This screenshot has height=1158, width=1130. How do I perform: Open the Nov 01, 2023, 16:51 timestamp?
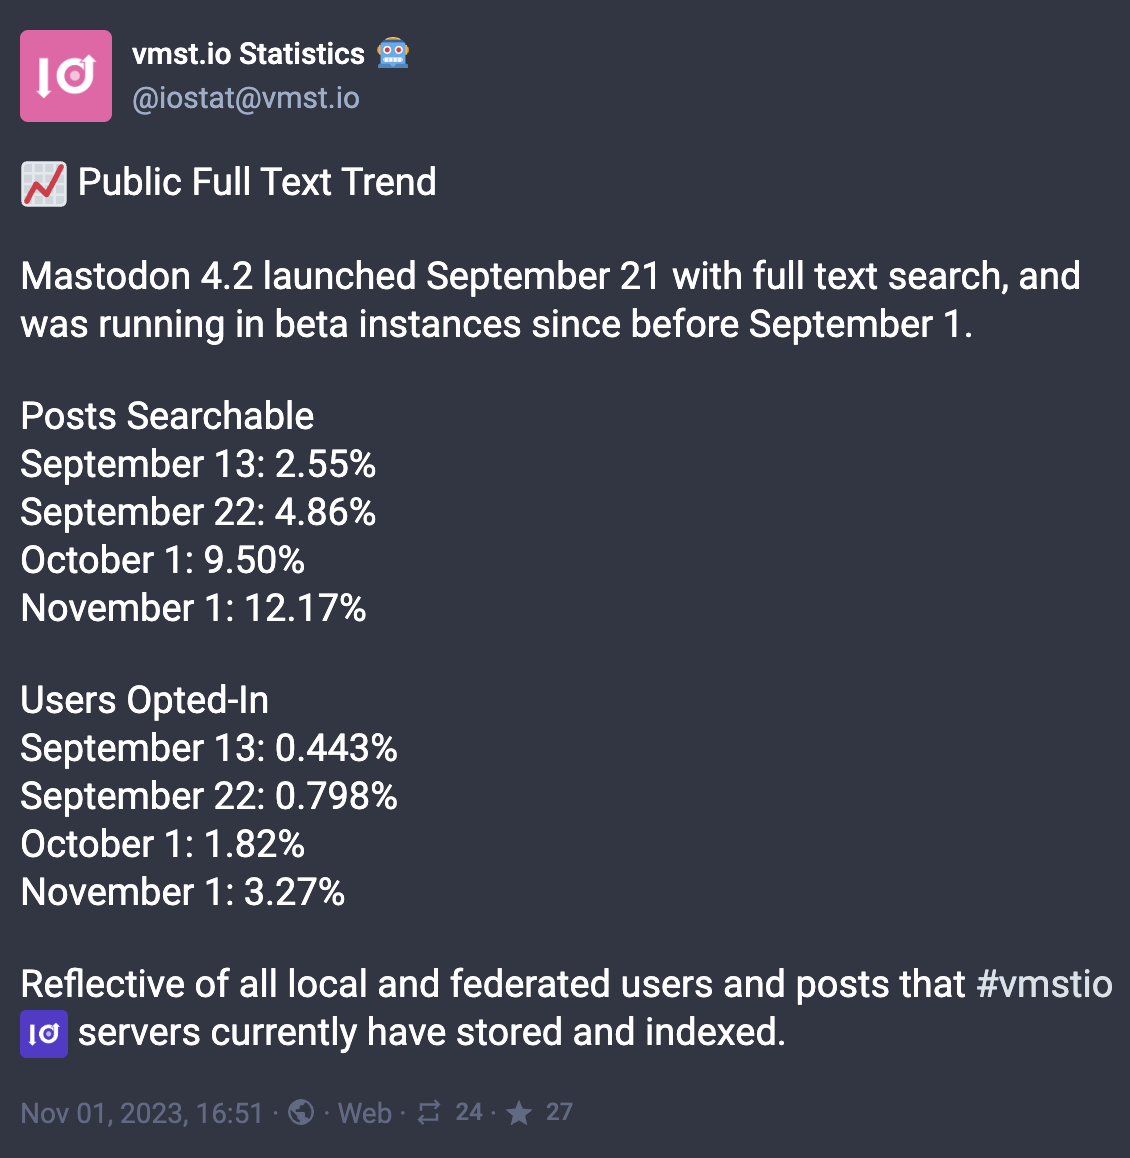point(142,1113)
